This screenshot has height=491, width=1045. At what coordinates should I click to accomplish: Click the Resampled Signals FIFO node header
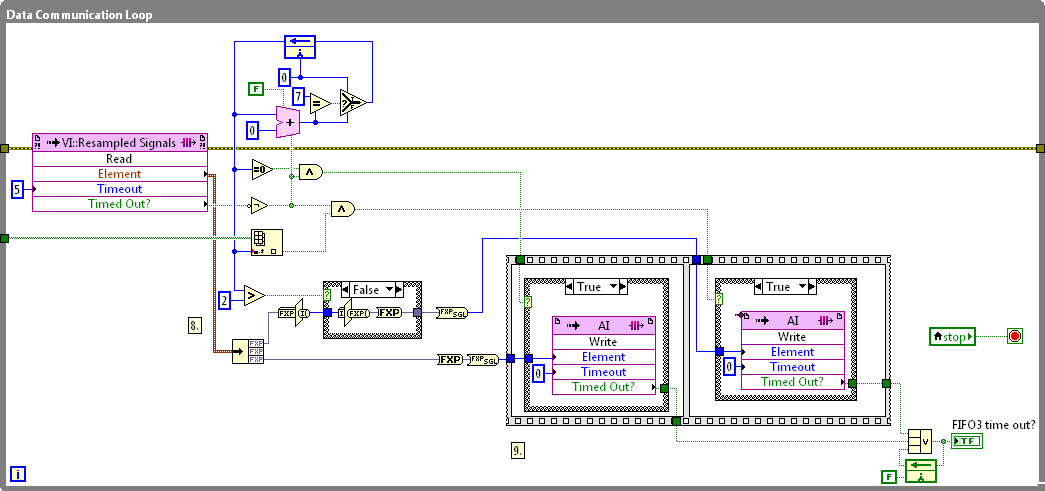coord(119,143)
